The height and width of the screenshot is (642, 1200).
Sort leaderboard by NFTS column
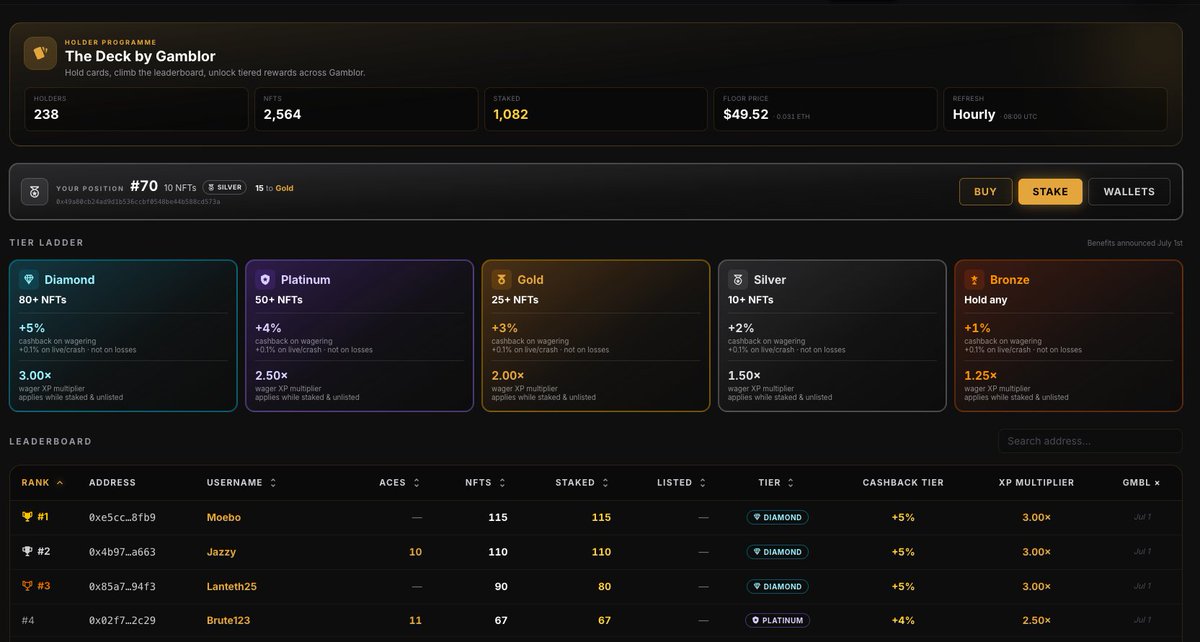[486, 482]
